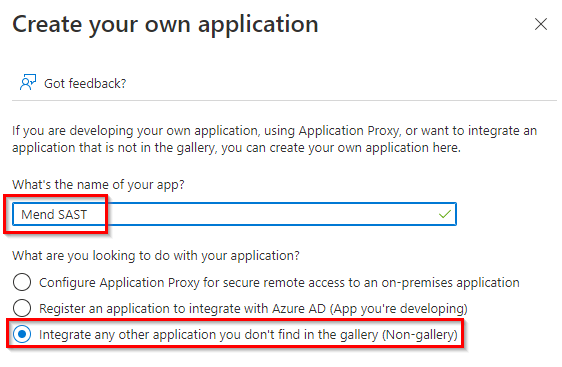Focus the app name input field
Viewport: 562px width, 367px height.
234,214
